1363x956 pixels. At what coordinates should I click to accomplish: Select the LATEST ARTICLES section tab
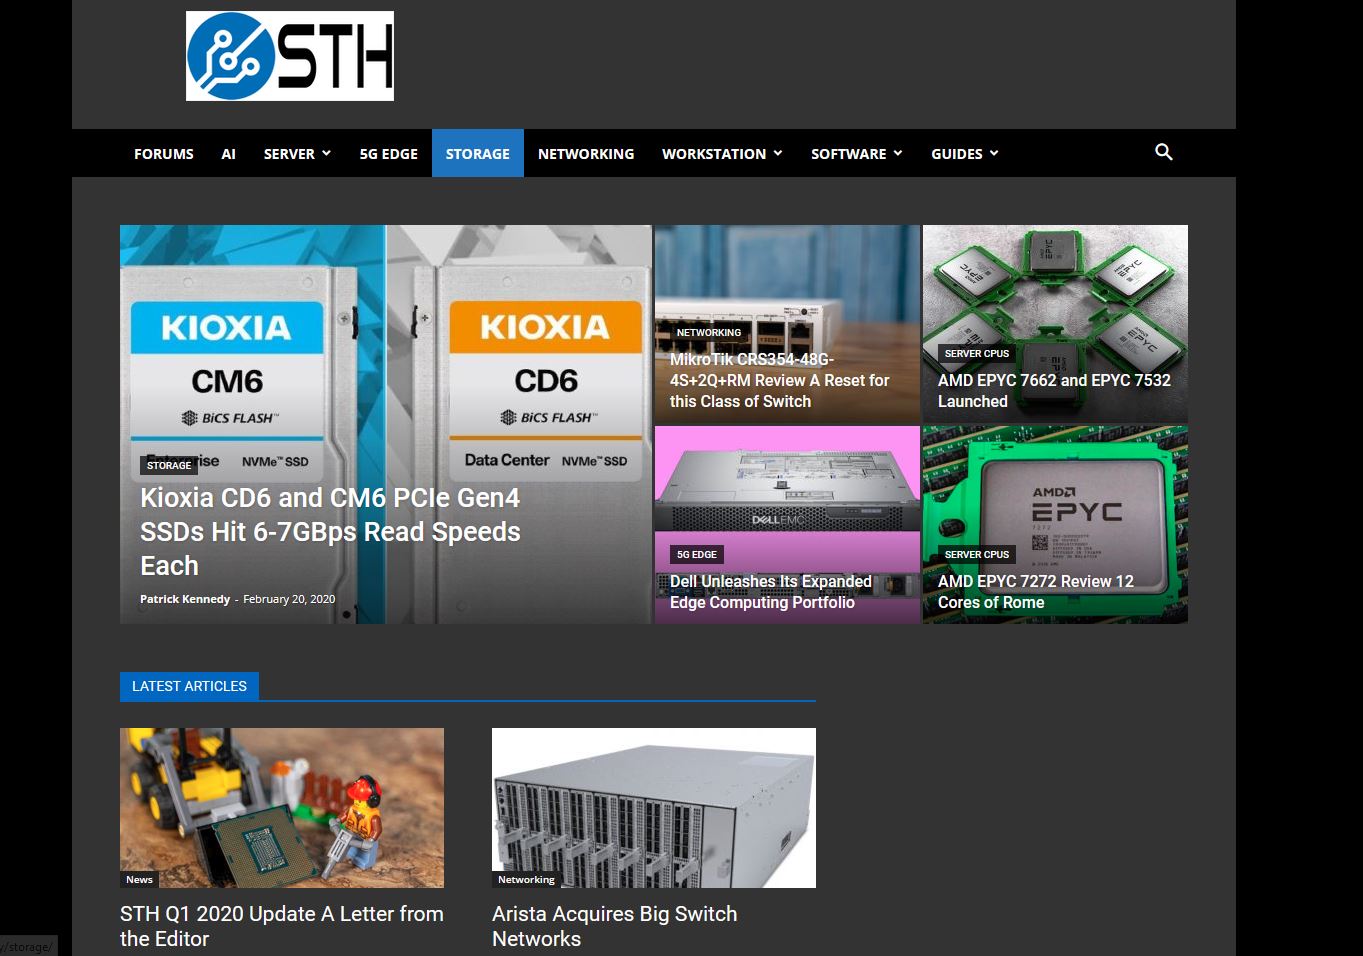[x=189, y=686]
